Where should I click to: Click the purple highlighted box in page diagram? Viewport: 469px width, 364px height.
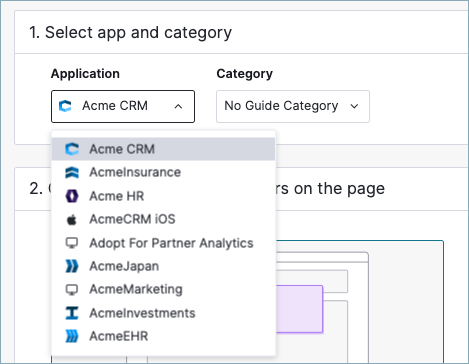click(299, 309)
